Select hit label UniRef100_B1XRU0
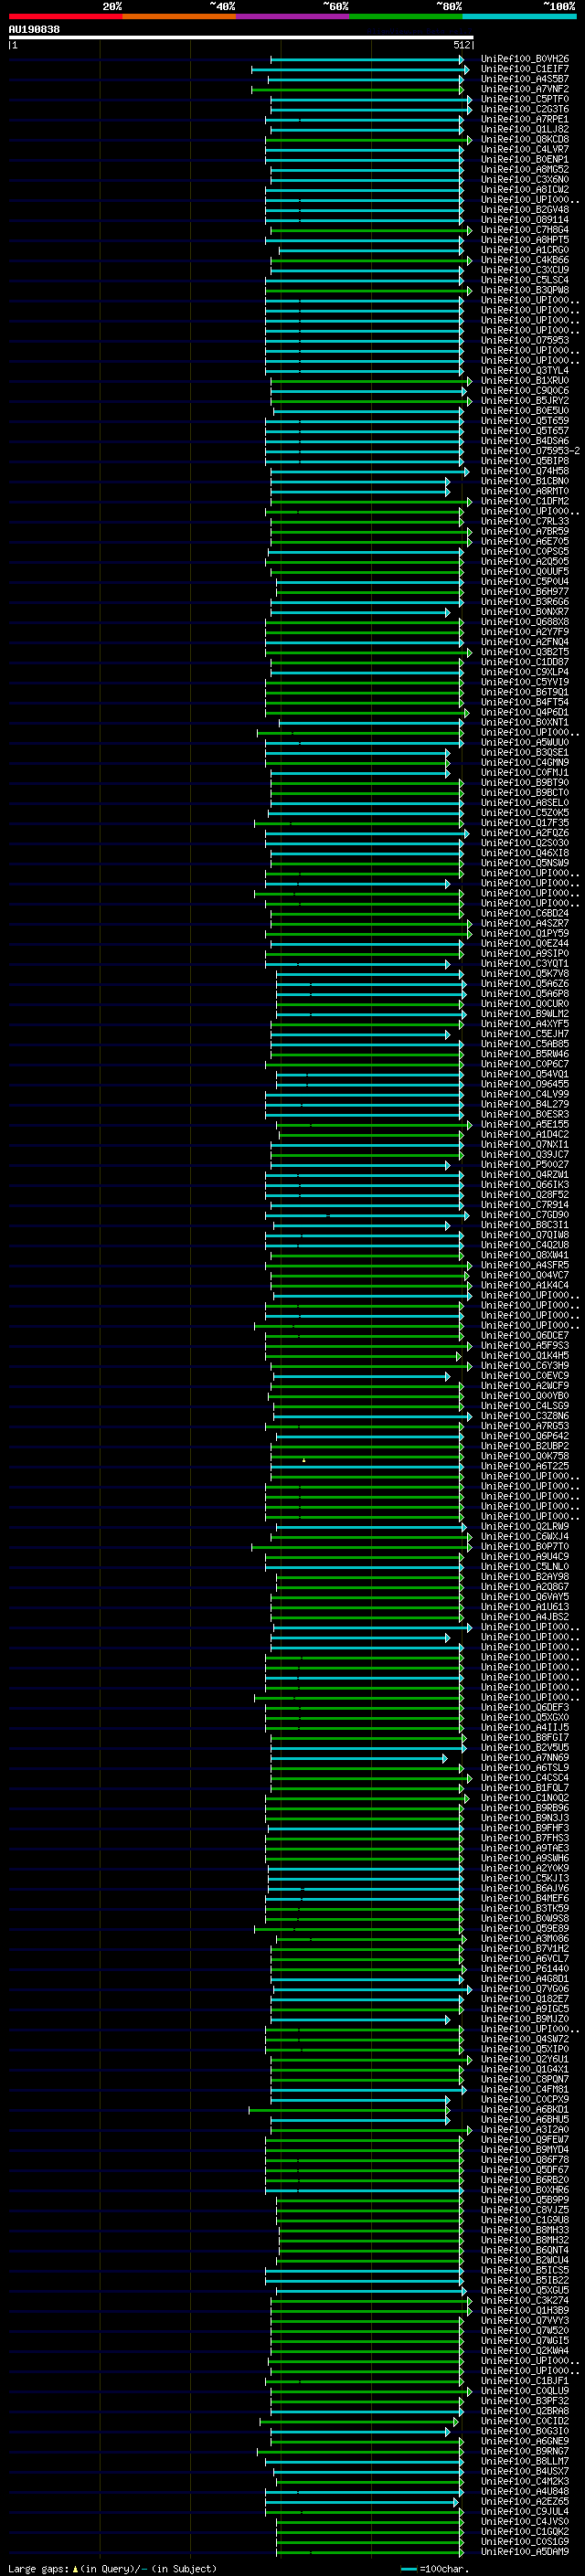 tap(524, 380)
